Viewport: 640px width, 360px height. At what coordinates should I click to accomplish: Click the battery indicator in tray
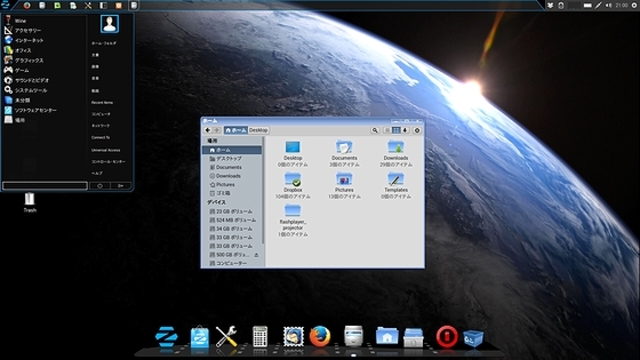tap(587, 5)
